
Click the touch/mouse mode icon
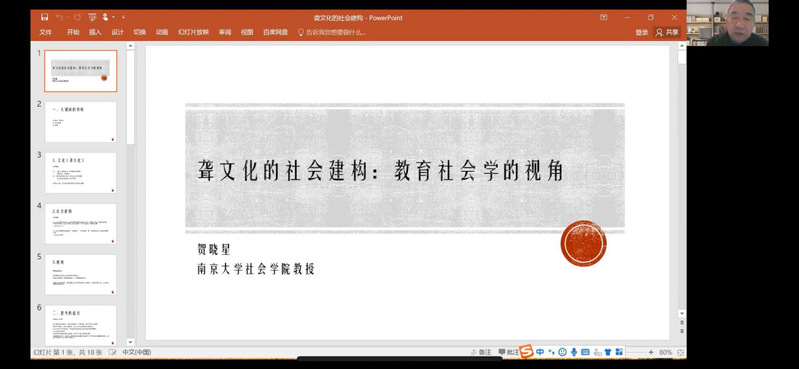106,17
